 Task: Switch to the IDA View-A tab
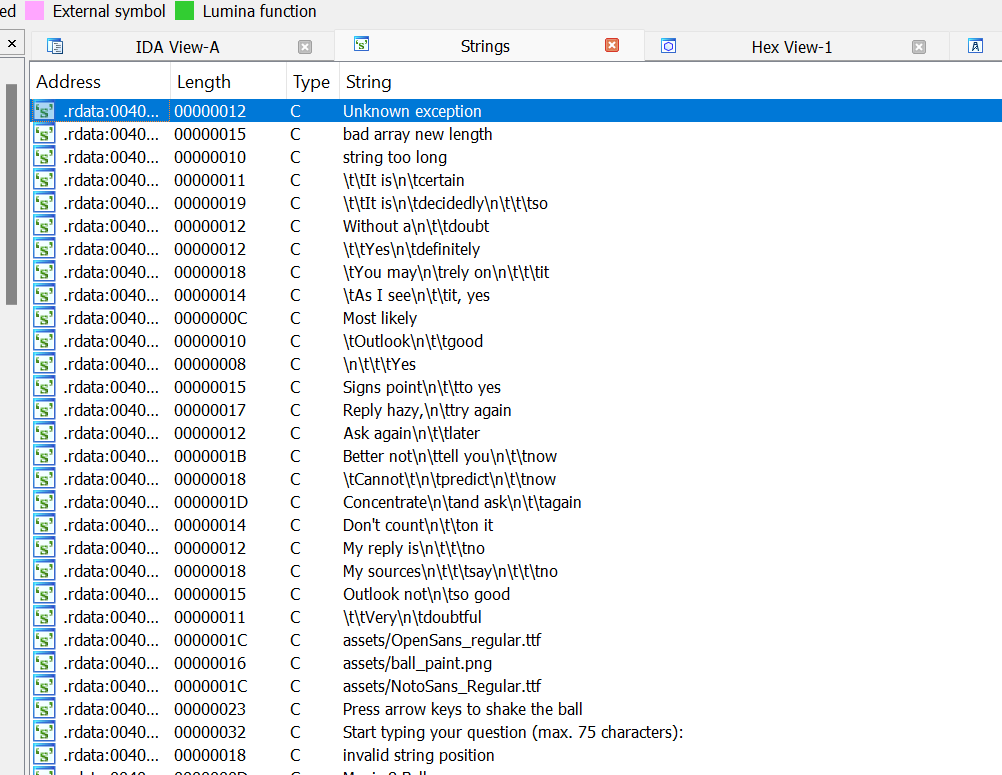point(177,47)
